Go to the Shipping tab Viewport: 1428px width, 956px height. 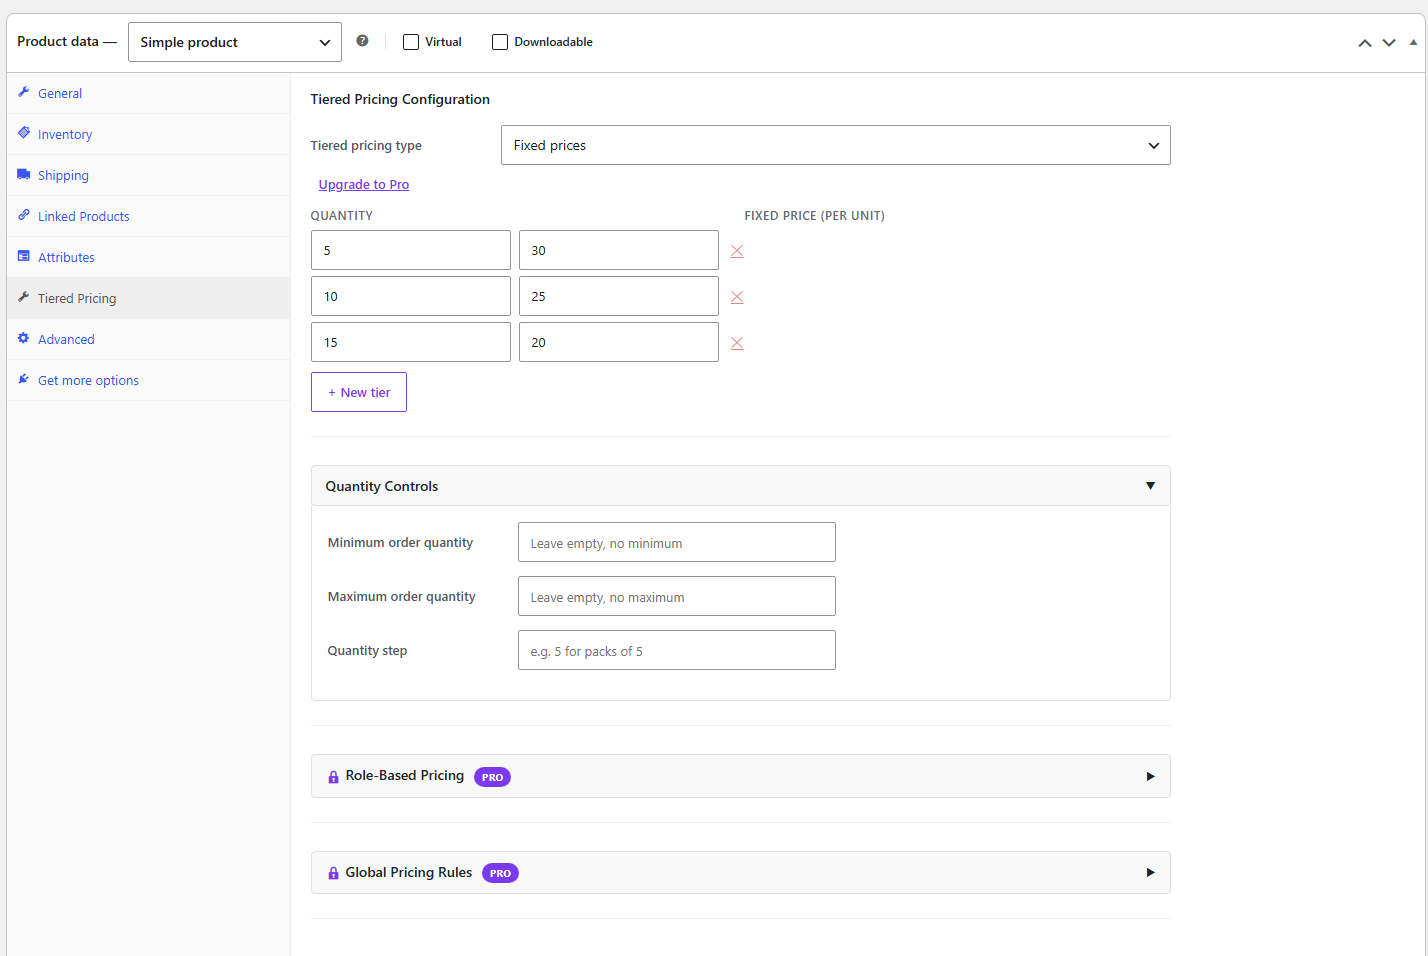pos(148,175)
